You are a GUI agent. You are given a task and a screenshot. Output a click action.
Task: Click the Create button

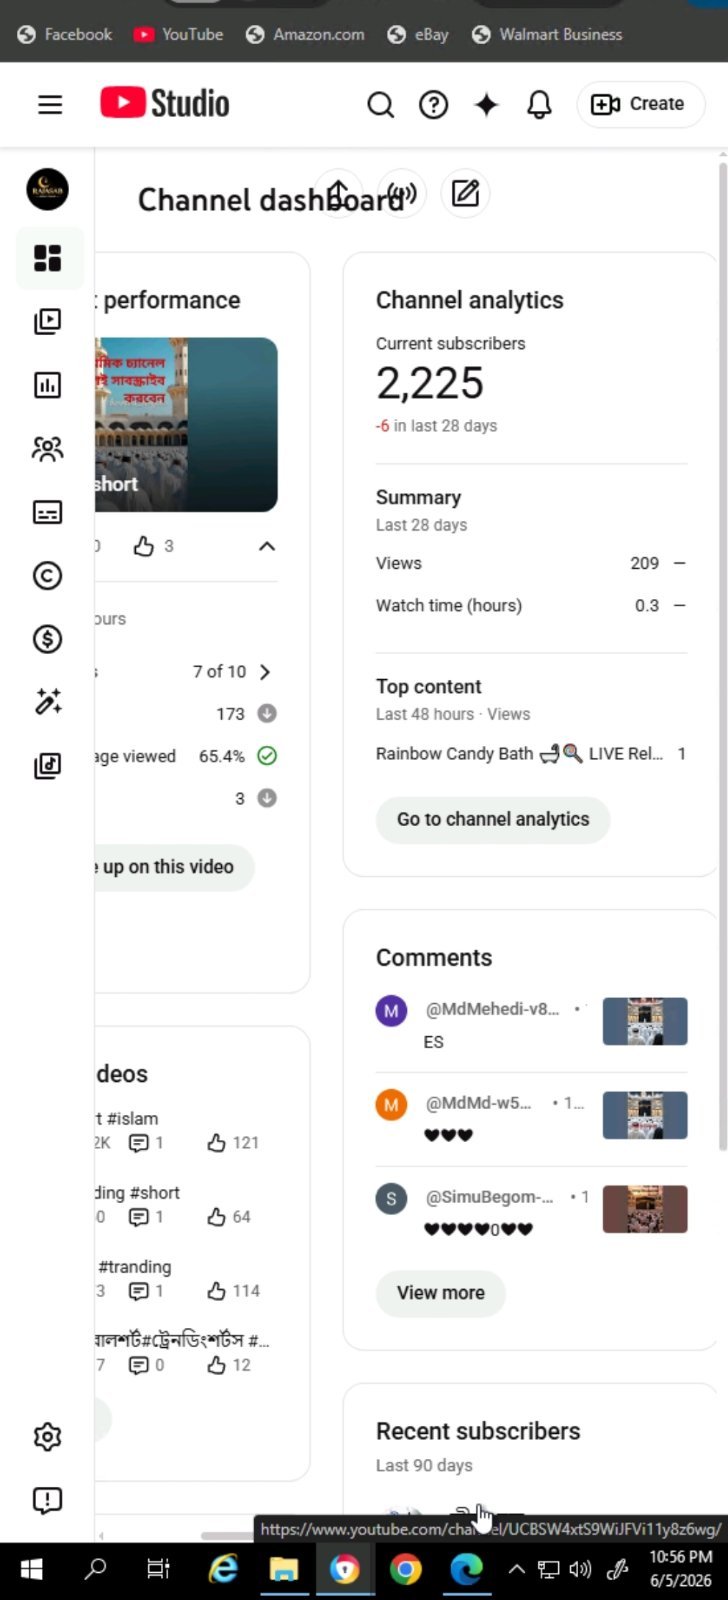click(641, 104)
